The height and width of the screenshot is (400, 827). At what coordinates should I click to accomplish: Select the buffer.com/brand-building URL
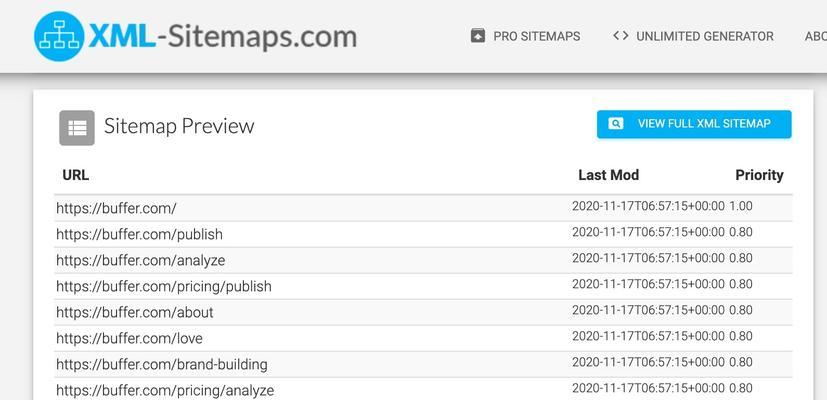(x=162, y=365)
